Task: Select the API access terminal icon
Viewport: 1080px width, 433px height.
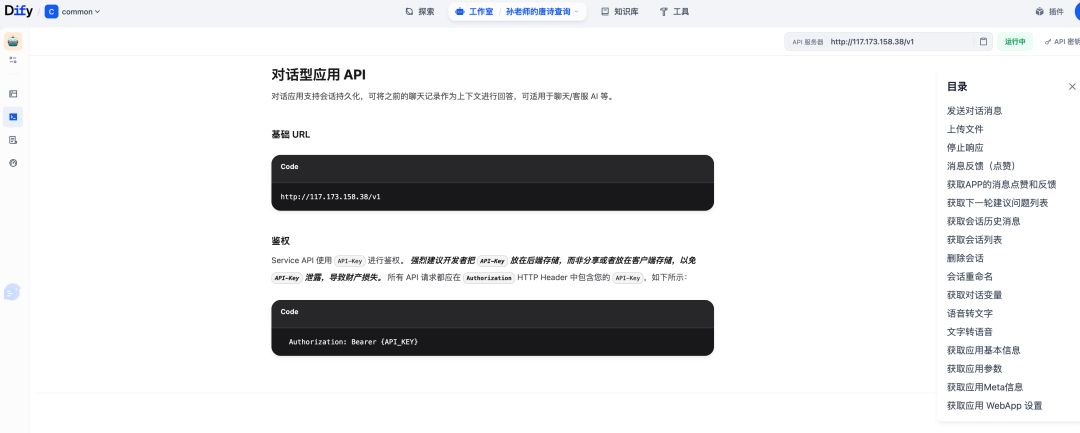Action: [13, 117]
